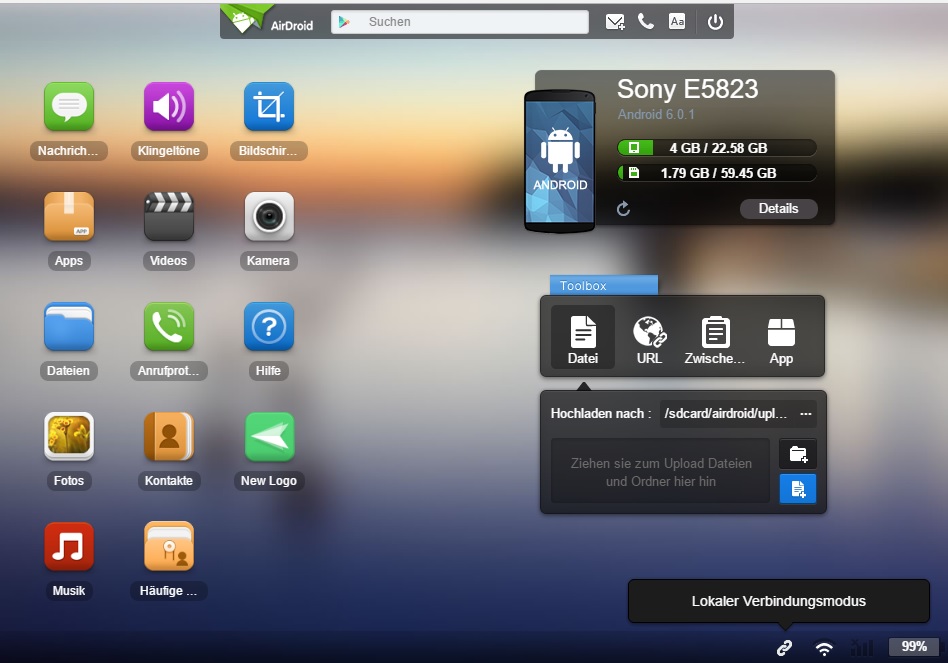Select the URL tab in Toolbox

tap(649, 340)
